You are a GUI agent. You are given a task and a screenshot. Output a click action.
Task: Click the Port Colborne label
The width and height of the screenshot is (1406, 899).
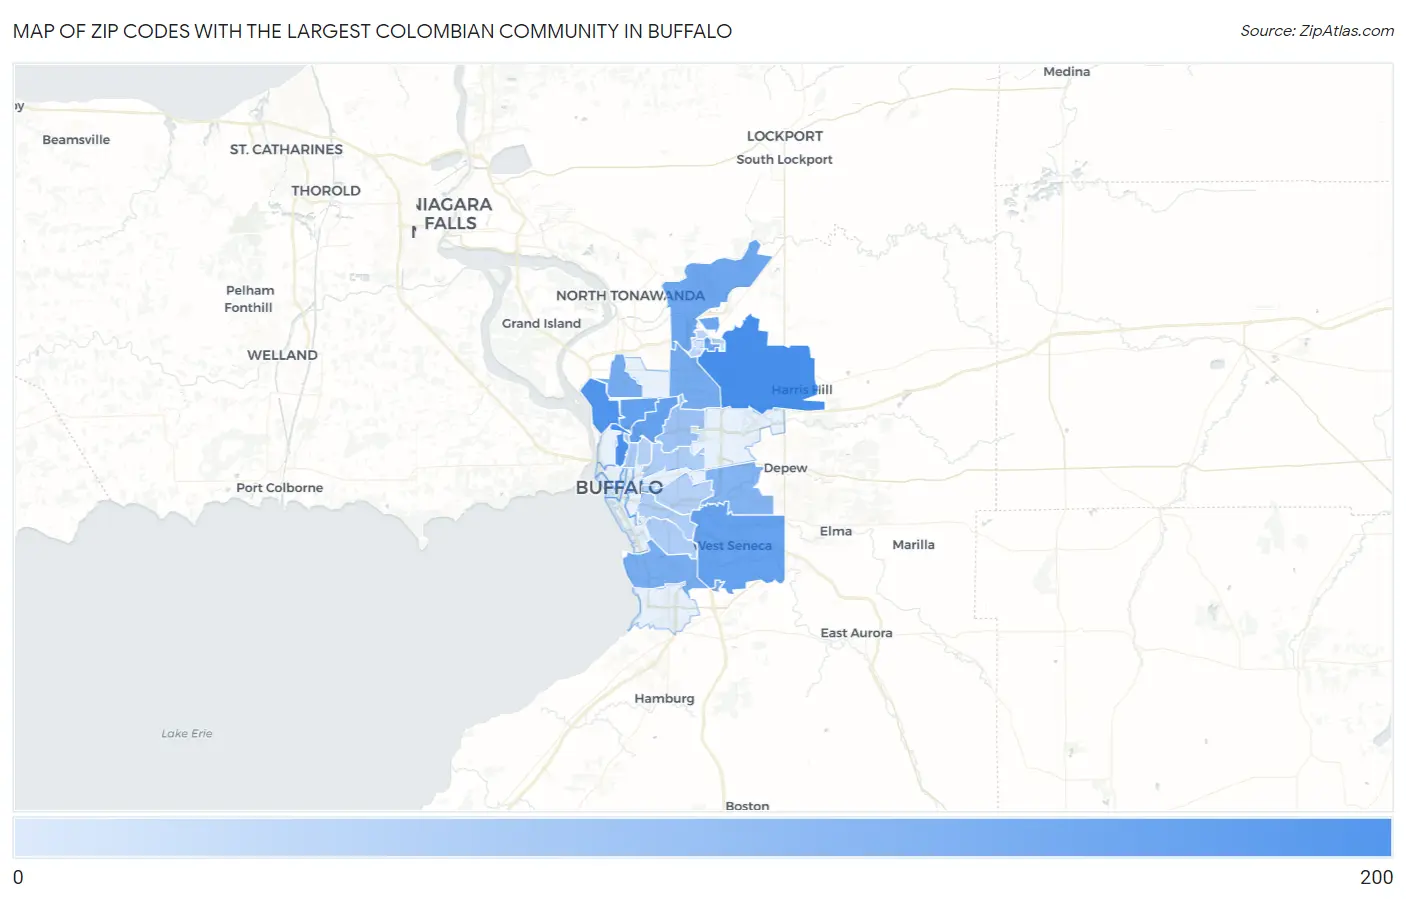pos(279,488)
